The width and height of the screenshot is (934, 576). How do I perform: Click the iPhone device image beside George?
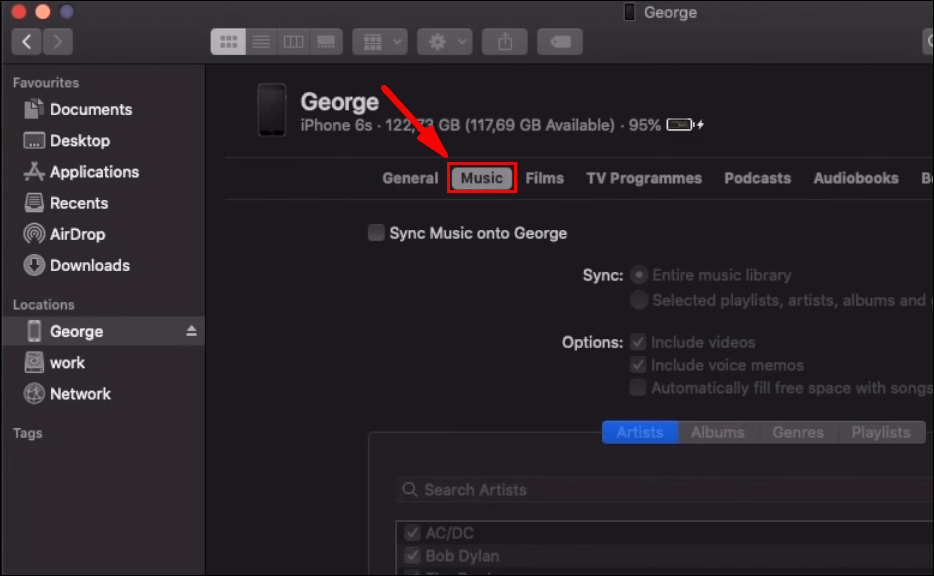coord(272,110)
